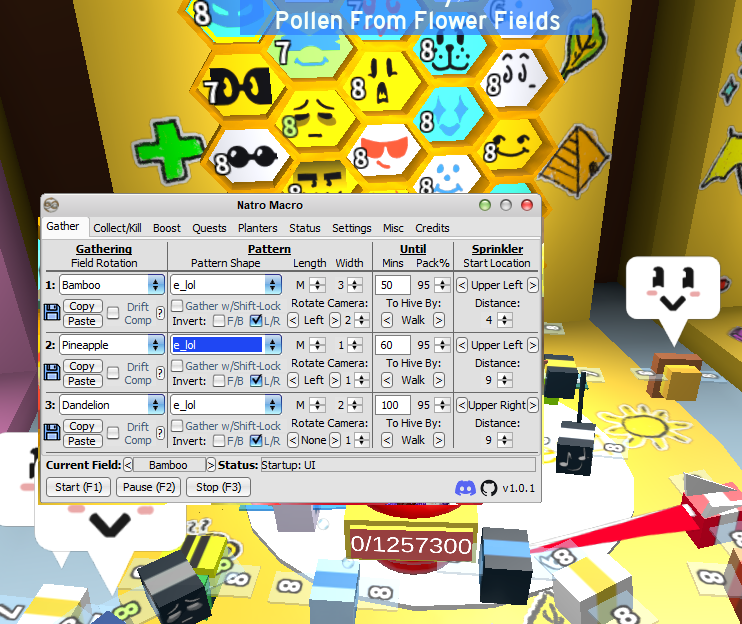Open the Discord link icon
Image resolution: width=742 pixels, height=624 pixels.
465,488
